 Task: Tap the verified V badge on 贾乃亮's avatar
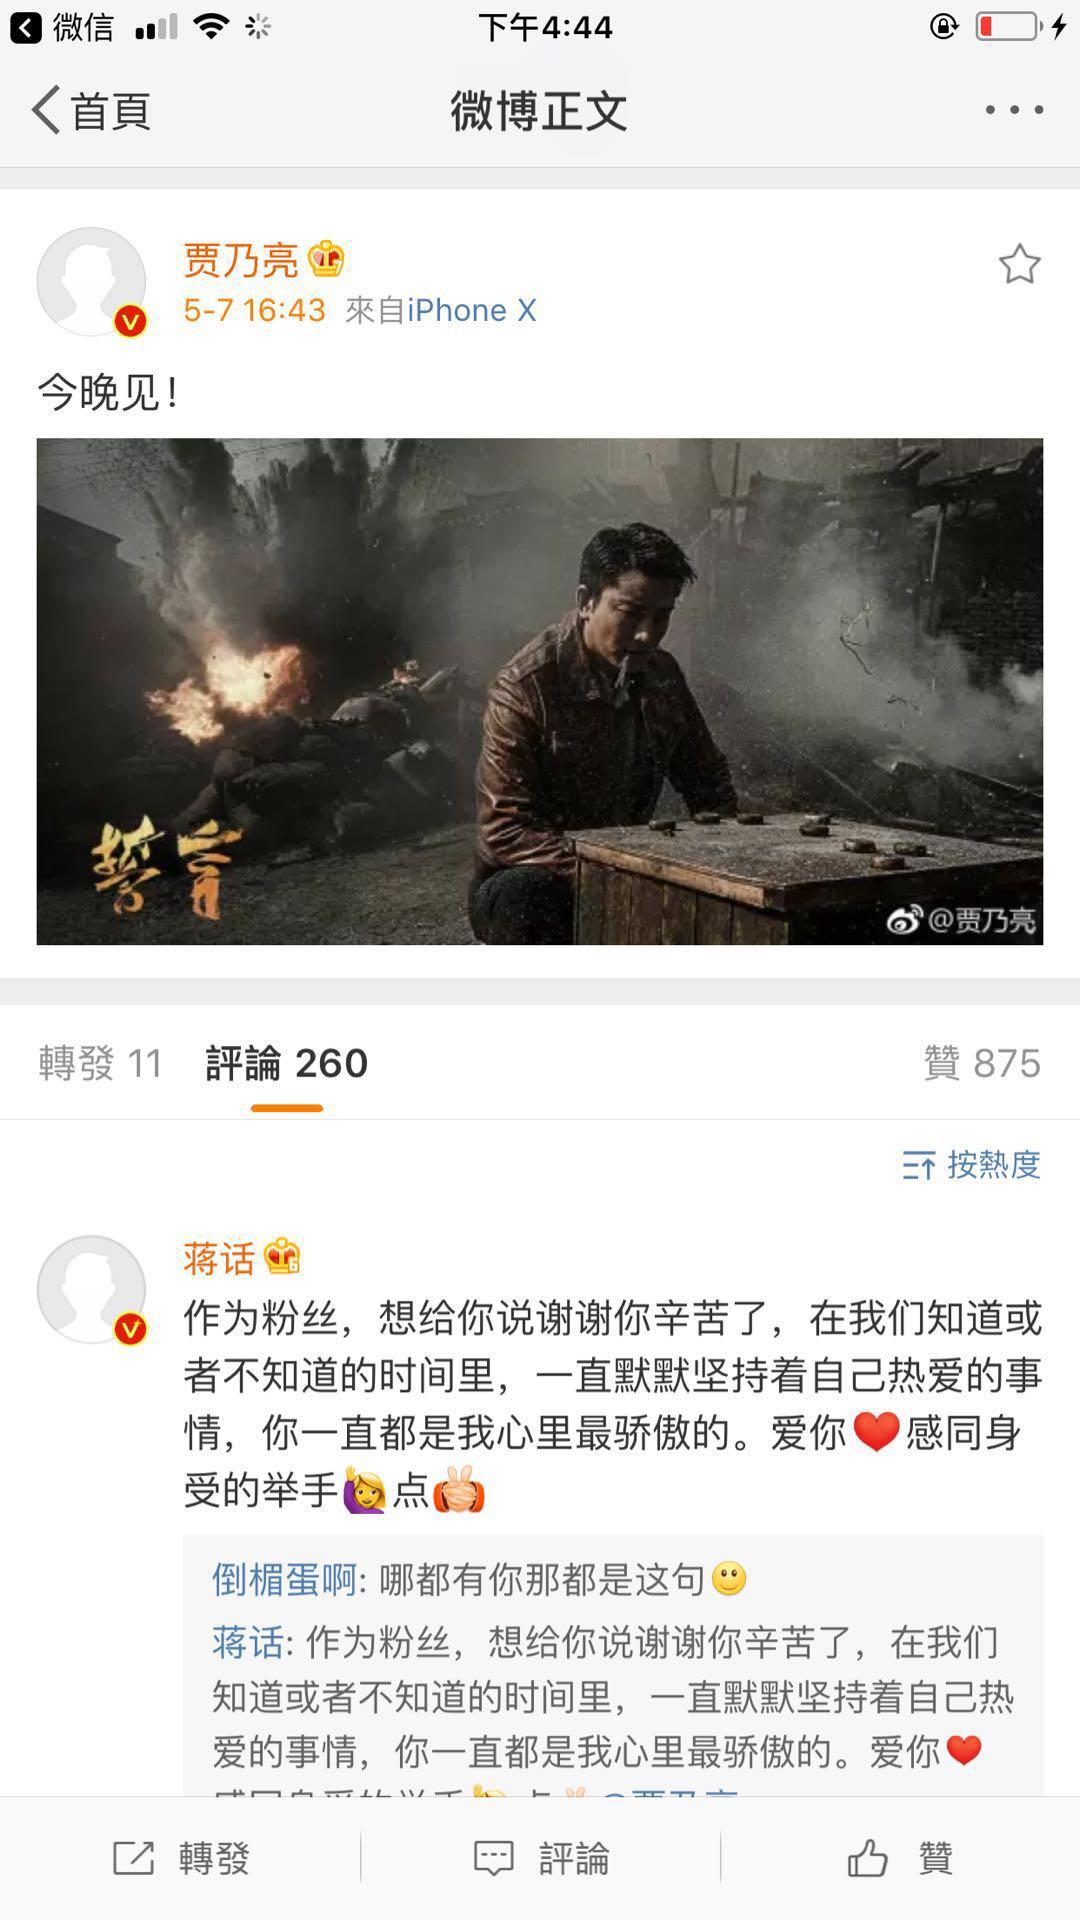(x=130, y=321)
